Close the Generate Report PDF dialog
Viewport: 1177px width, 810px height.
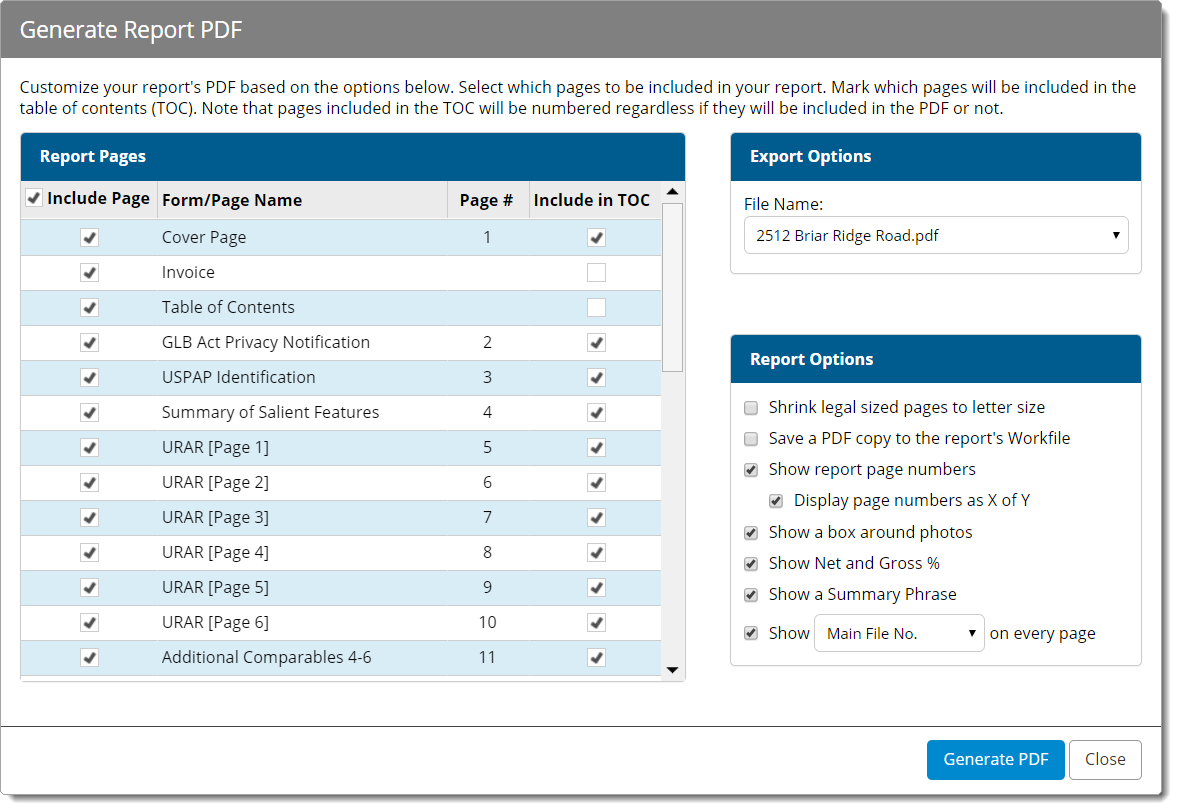1104,760
